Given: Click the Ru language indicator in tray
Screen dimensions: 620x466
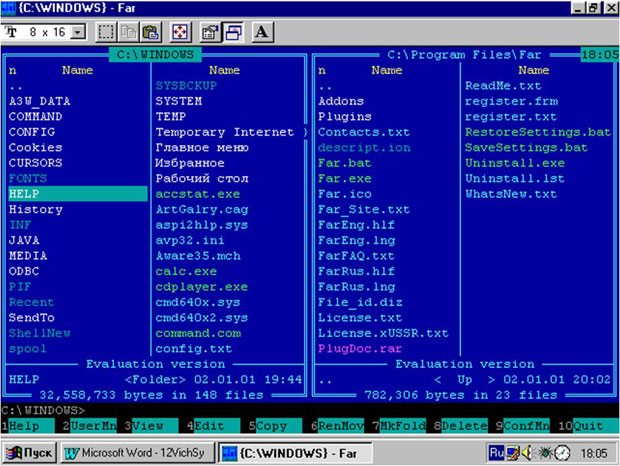Looking at the screenshot, I should (496, 453).
